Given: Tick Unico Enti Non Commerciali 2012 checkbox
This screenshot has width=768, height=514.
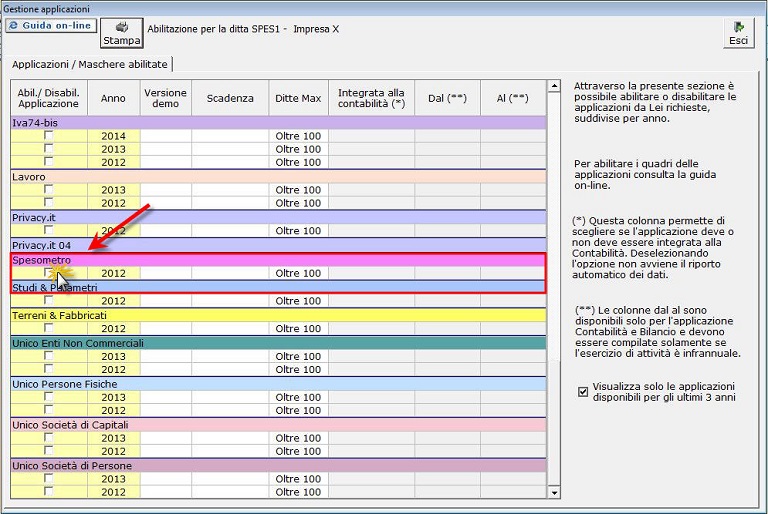Looking at the screenshot, I should coord(48,369).
